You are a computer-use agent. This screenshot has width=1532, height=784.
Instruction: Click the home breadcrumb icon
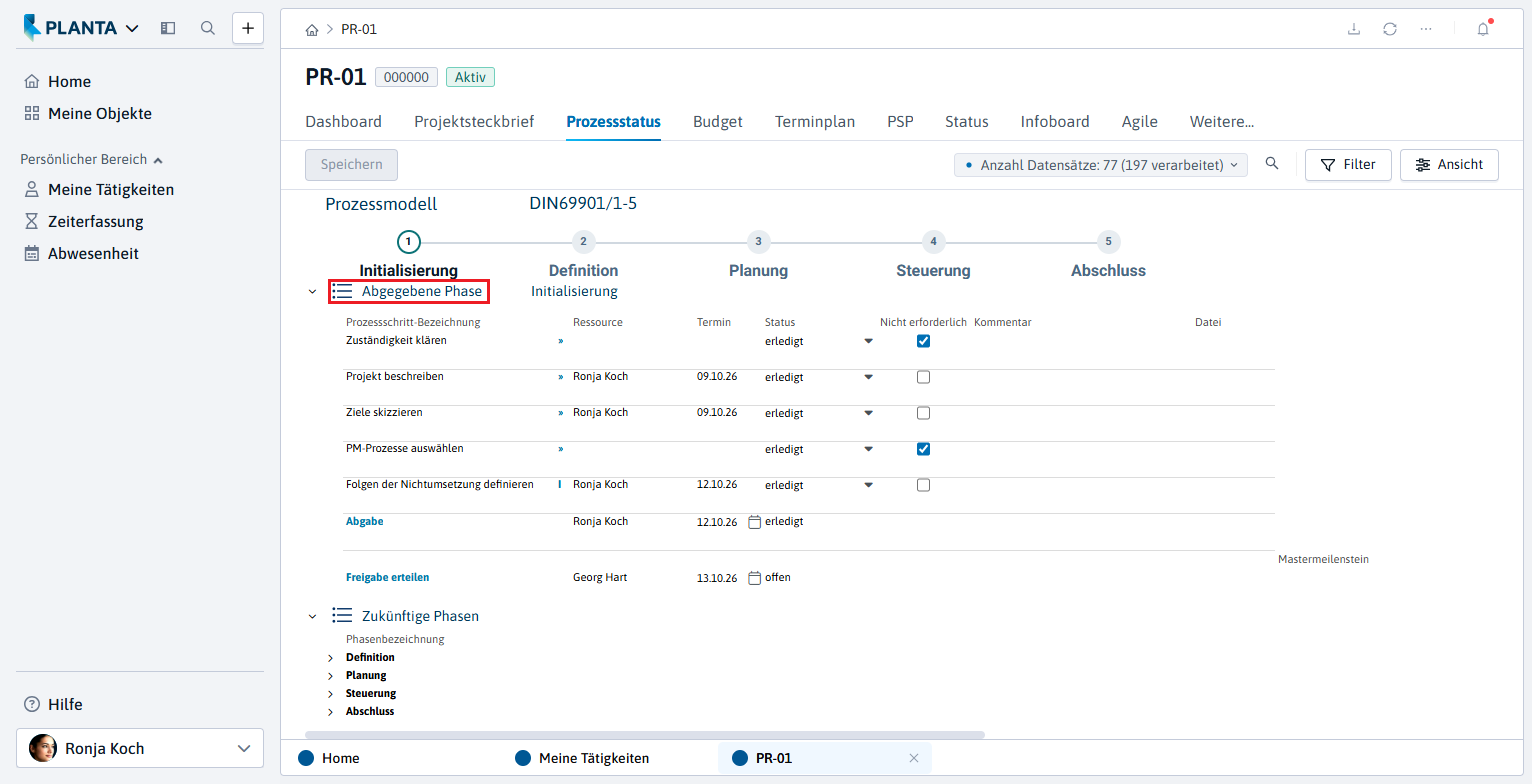pos(312,29)
